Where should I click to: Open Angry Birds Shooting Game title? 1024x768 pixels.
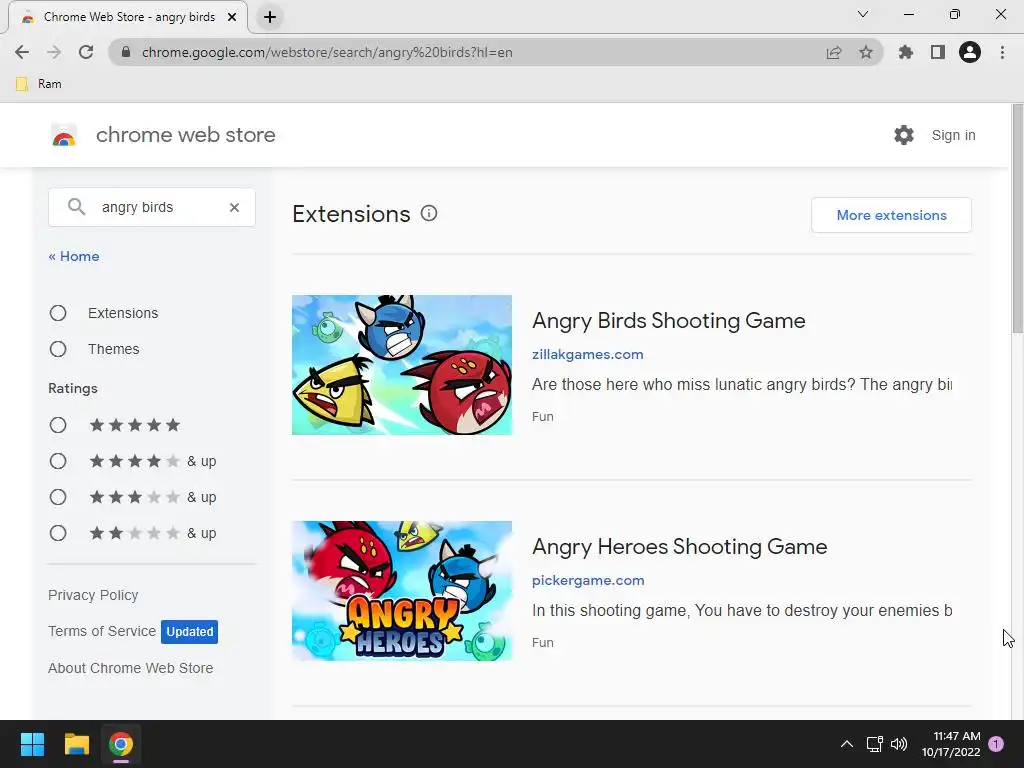[x=669, y=321]
